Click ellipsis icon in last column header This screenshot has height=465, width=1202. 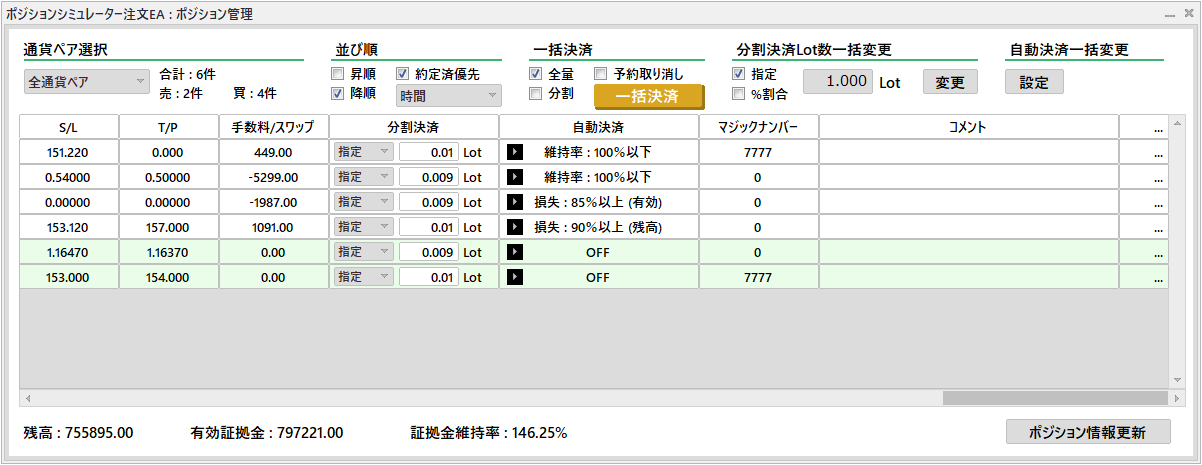(x=1158, y=128)
